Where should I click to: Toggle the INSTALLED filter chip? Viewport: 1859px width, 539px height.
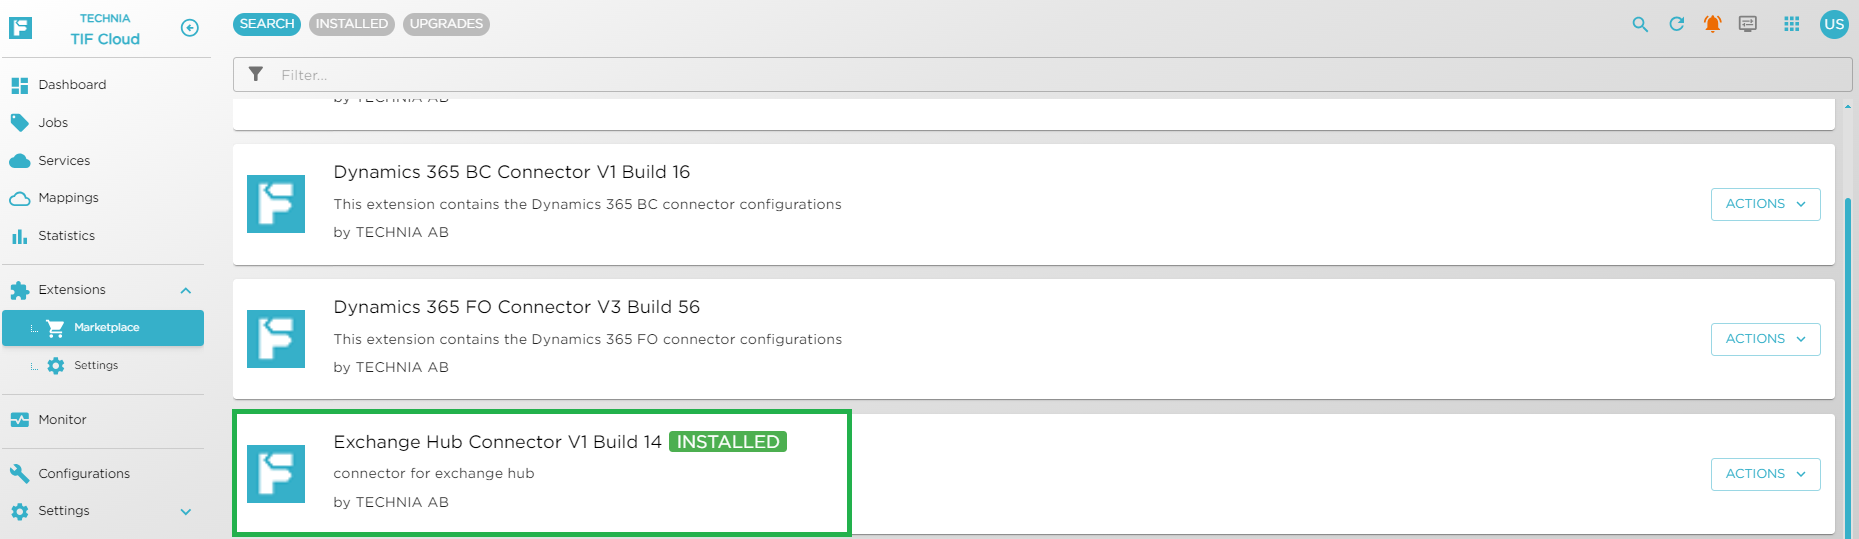351,24
